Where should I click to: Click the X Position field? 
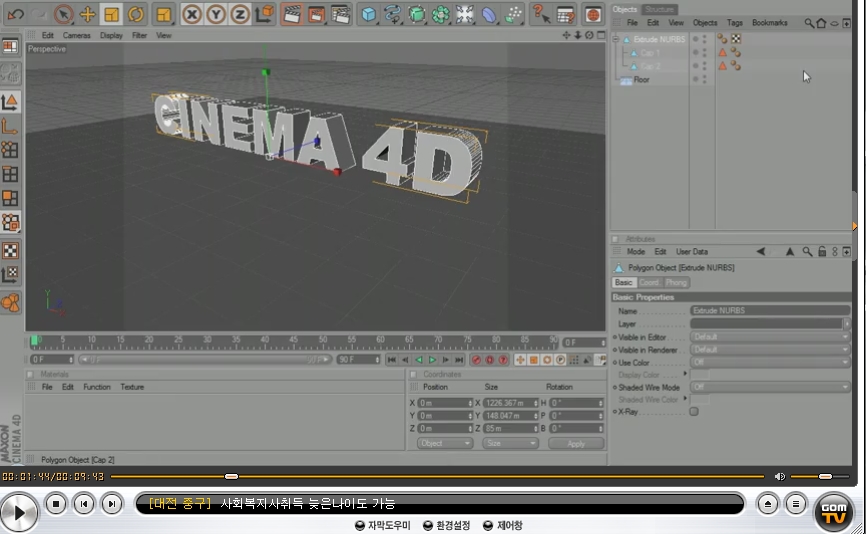(x=445, y=403)
